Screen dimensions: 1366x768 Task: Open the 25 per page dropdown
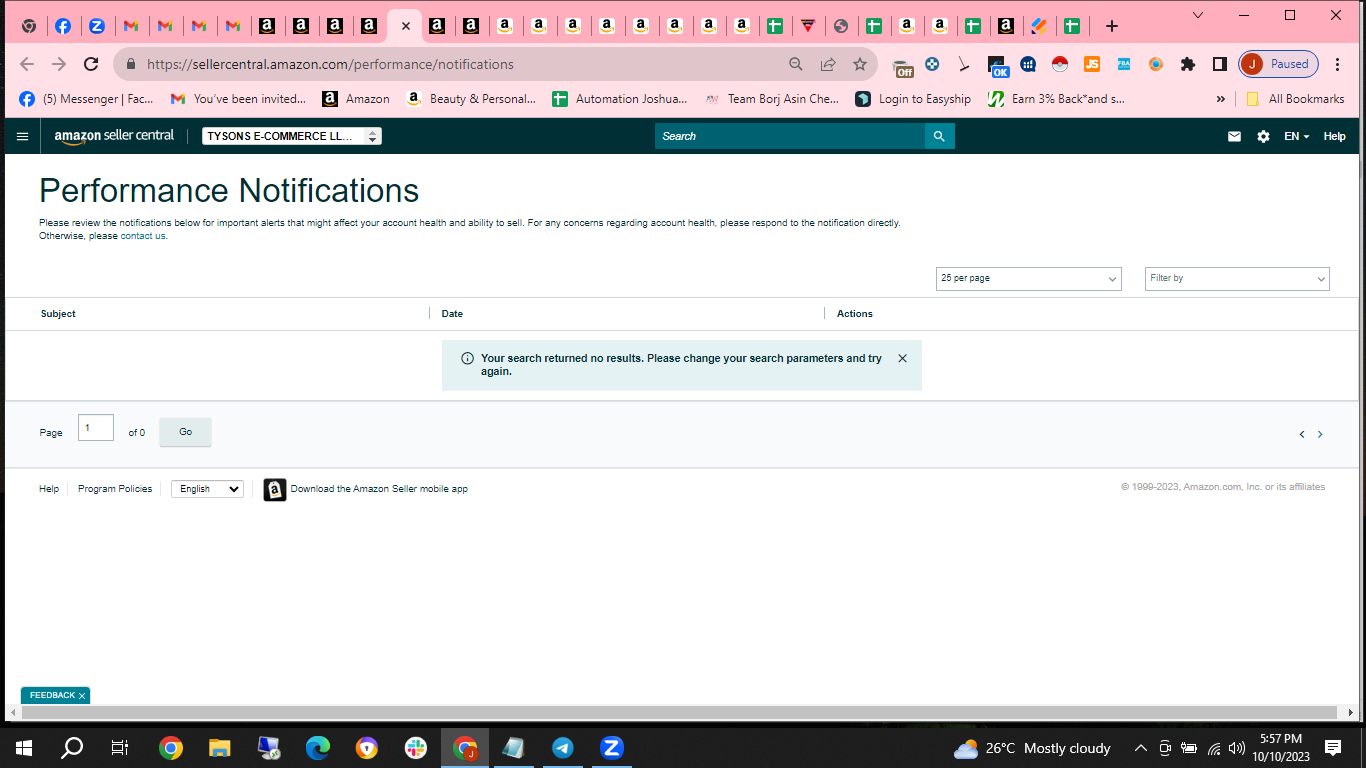click(1028, 279)
